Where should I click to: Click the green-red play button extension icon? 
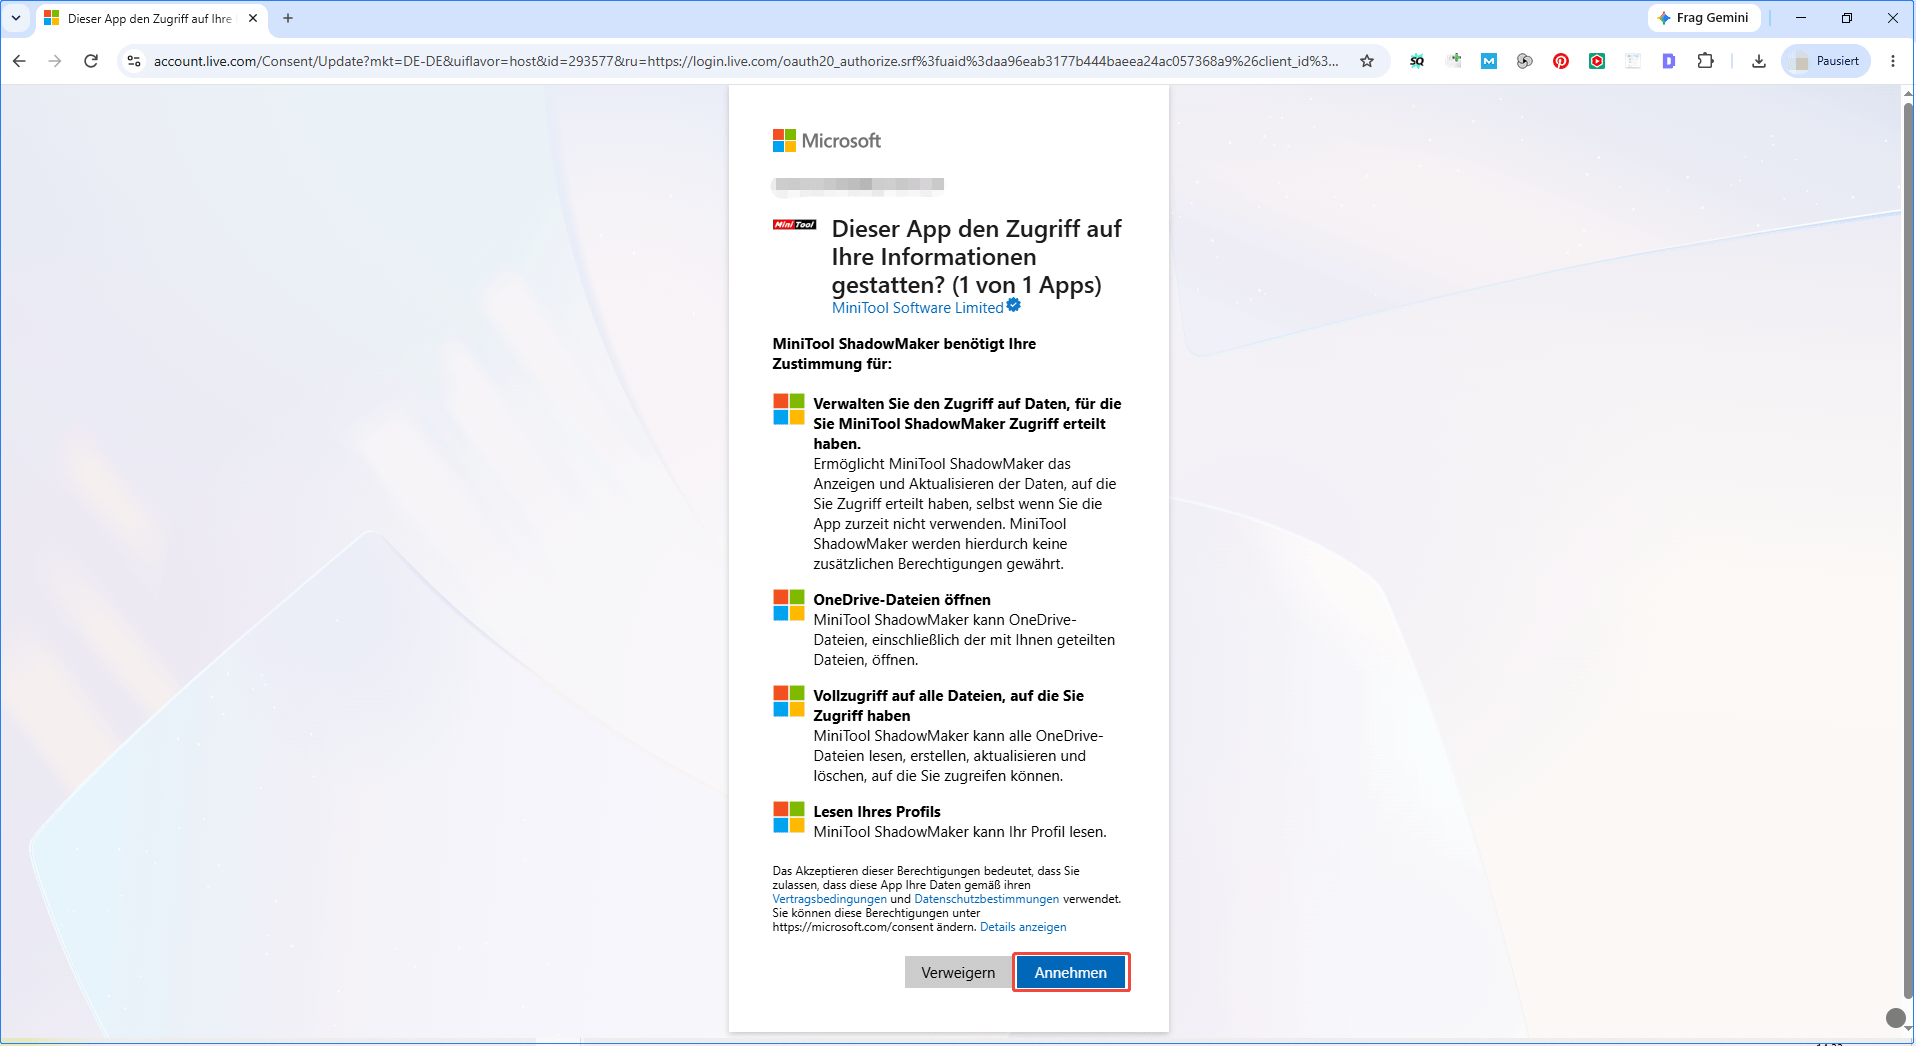1597,61
